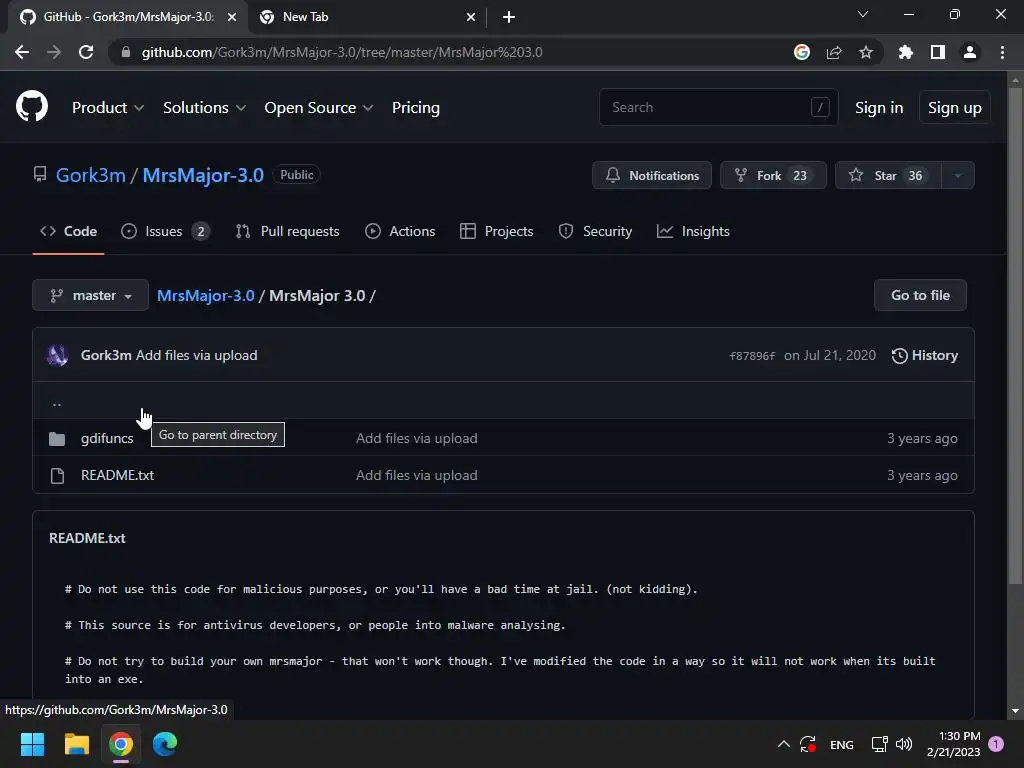1024x768 pixels.
Task: Open the Actions tab
Action: [400, 231]
